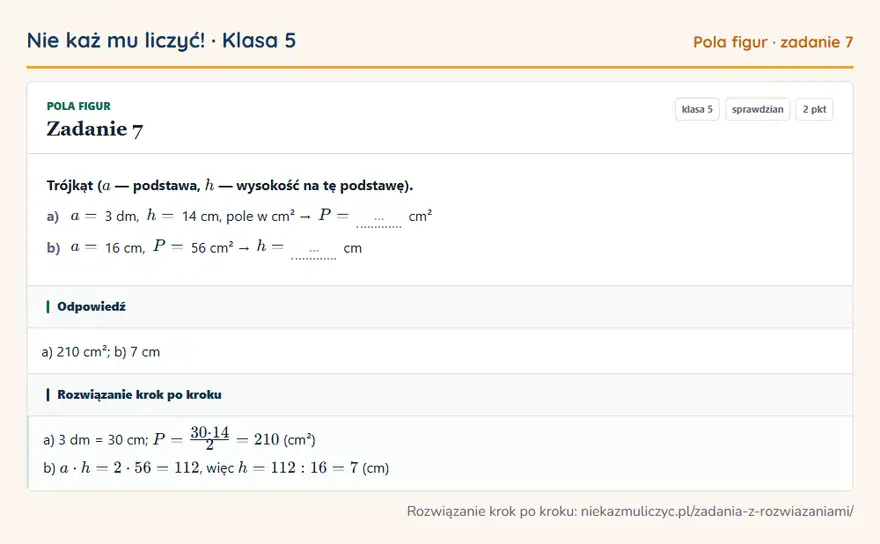880x544 pixels.
Task: Click the triangle task description line
Action: 230,185
